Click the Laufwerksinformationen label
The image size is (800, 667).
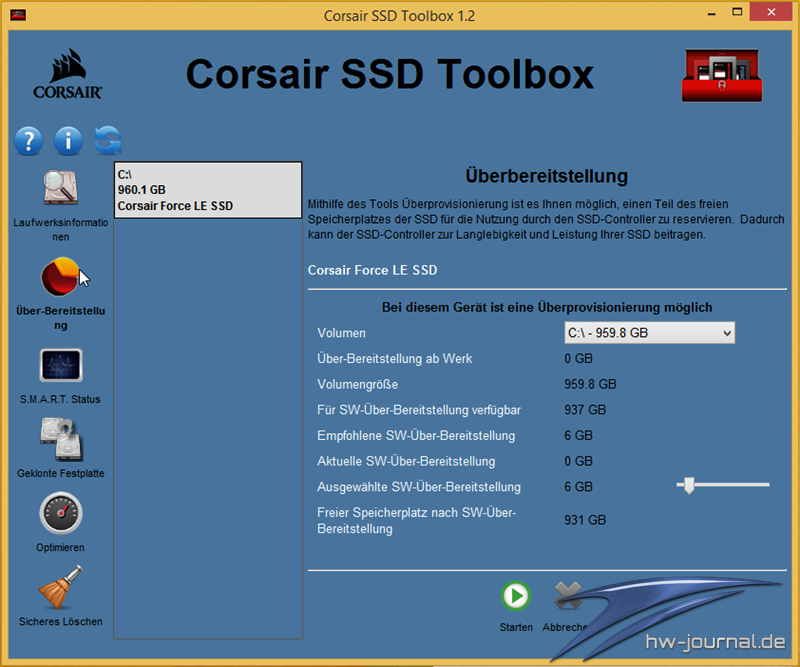pyautogui.click(x=60, y=230)
